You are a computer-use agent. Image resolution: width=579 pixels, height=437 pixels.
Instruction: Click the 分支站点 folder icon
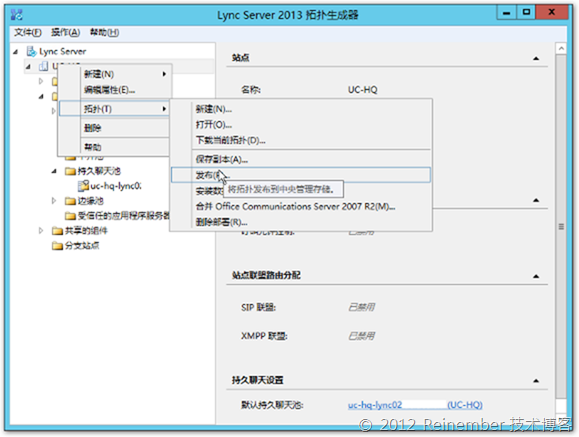(57, 246)
